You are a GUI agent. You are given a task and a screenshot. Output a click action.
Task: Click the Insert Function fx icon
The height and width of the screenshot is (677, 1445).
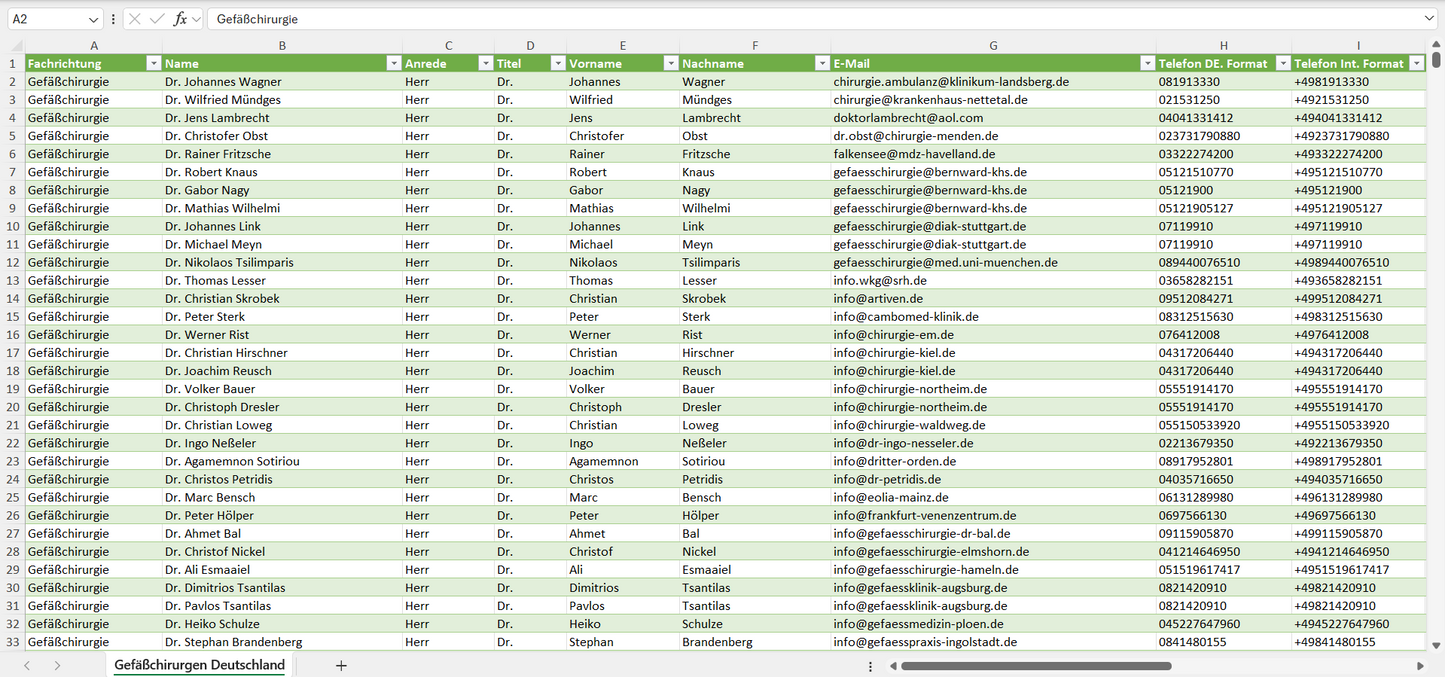click(180, 19)
